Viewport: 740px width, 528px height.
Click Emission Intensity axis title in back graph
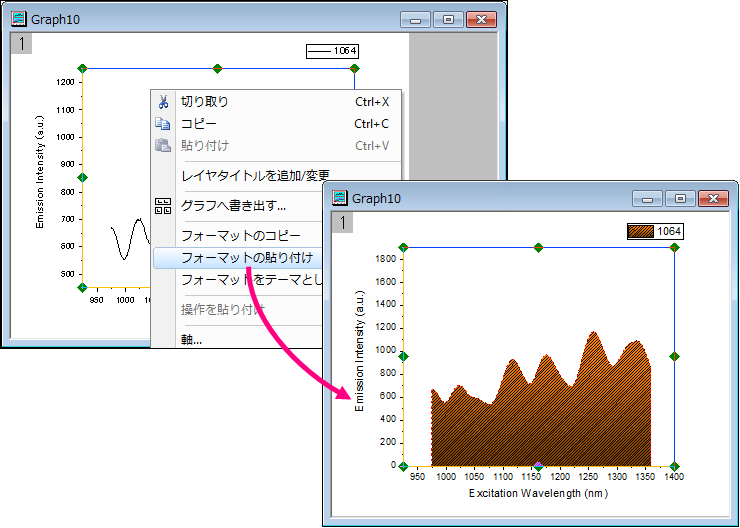coord(40,172)
